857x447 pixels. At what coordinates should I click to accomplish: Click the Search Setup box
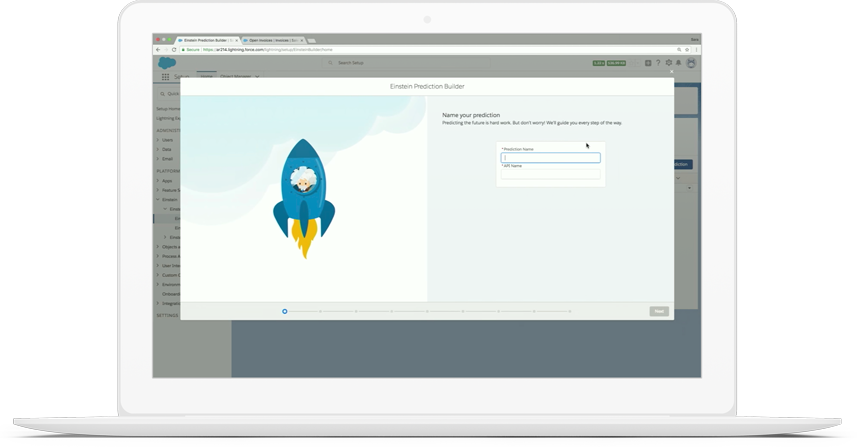(x=407, y=63)
